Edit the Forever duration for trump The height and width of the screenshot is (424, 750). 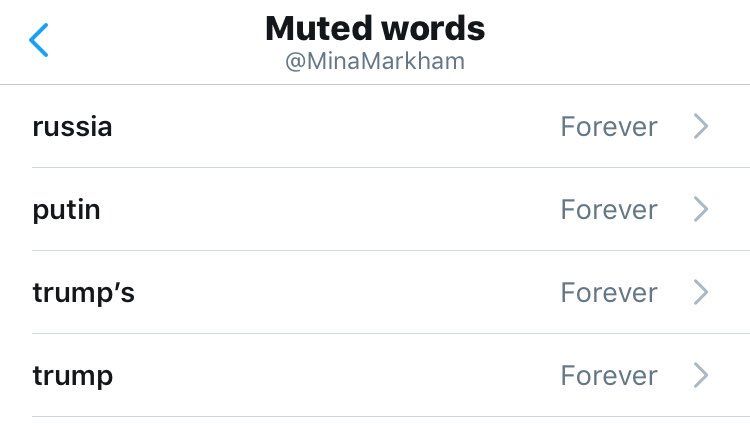tap(608, 376)
